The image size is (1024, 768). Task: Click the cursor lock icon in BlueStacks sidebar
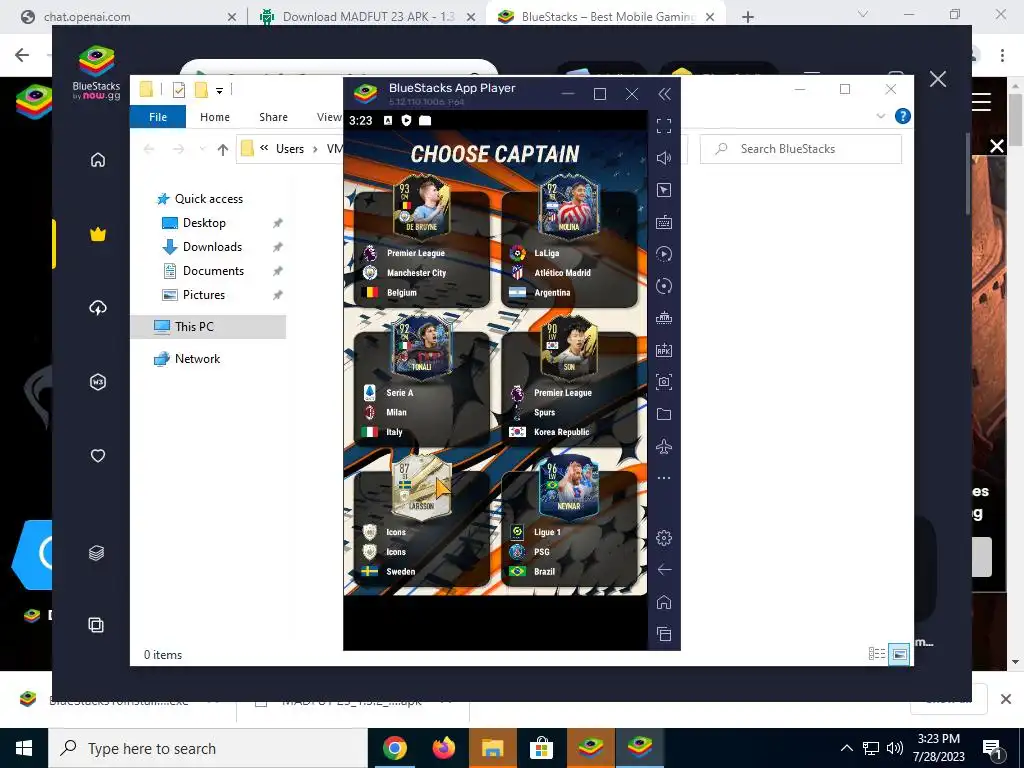(664, 190)
